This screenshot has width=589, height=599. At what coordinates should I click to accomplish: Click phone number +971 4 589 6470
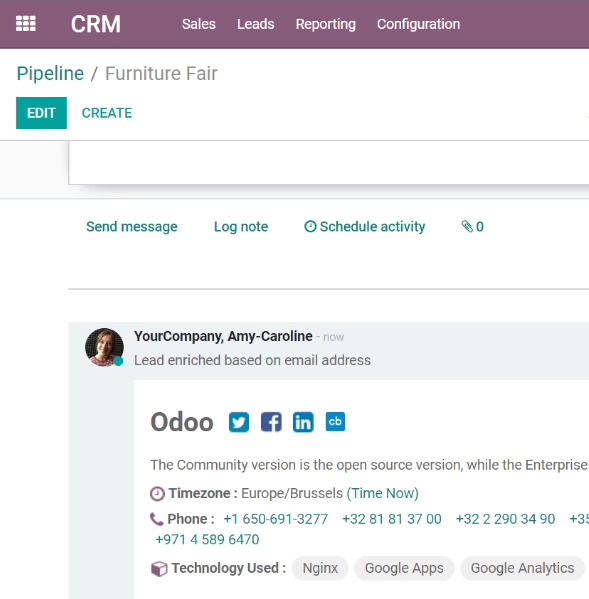tap(207, 539)
